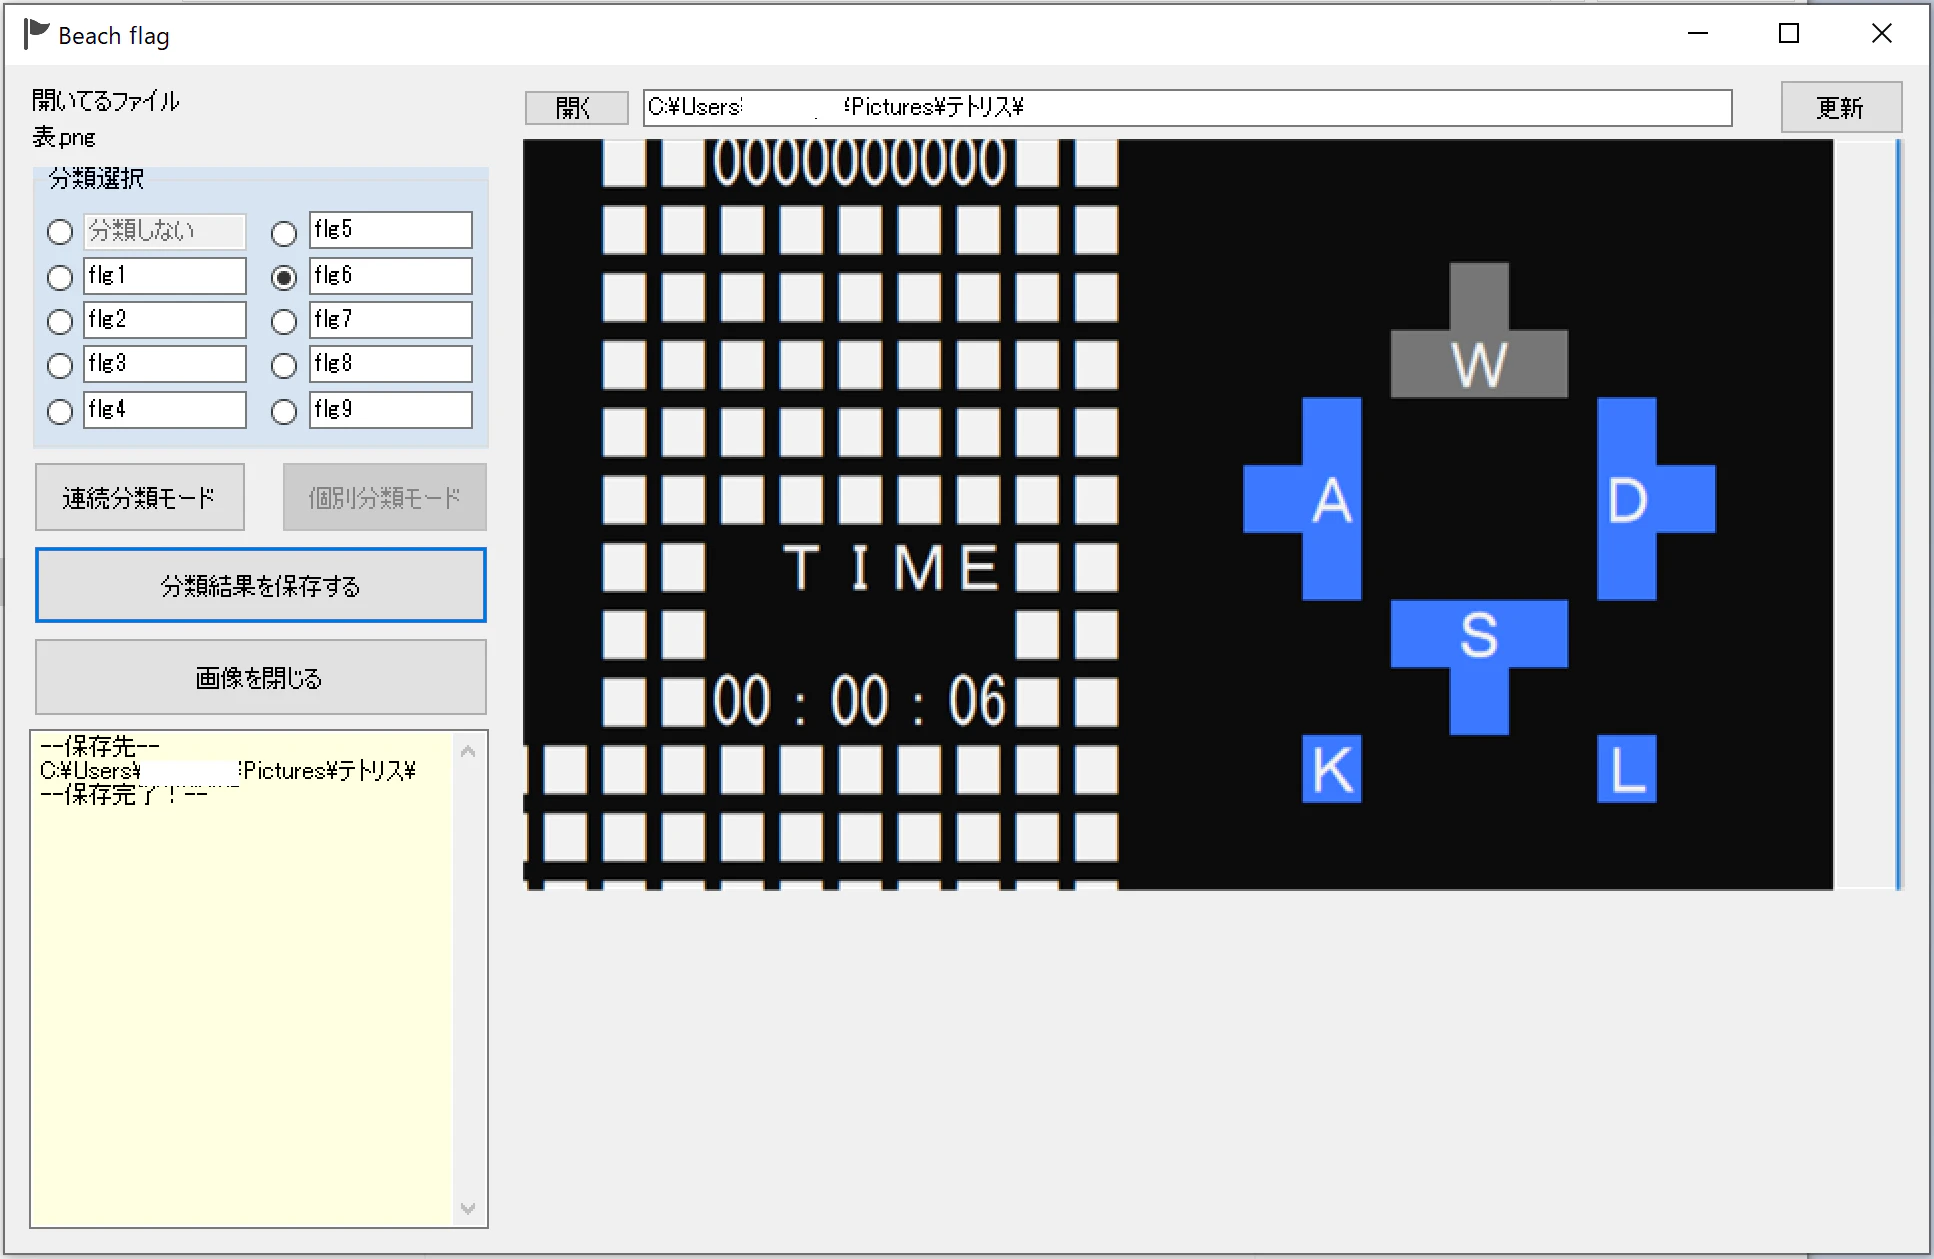The image size is (1934, 1259).
Task: Click the Beach flag app icon
Action: (36, 35)
